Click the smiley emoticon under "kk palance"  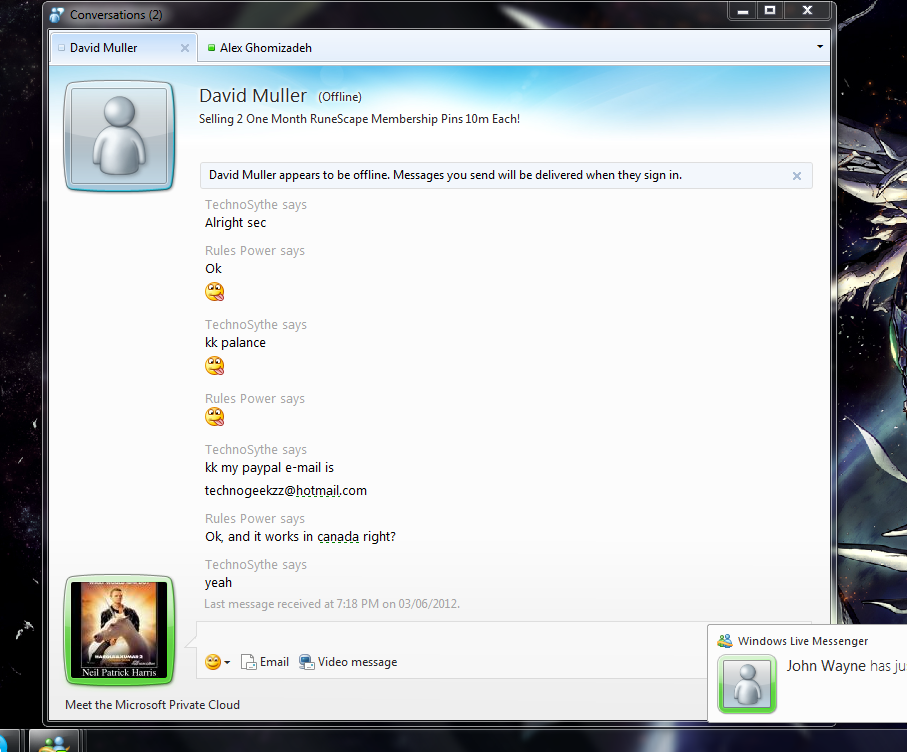pyautogui.click(x=215, y=366)
